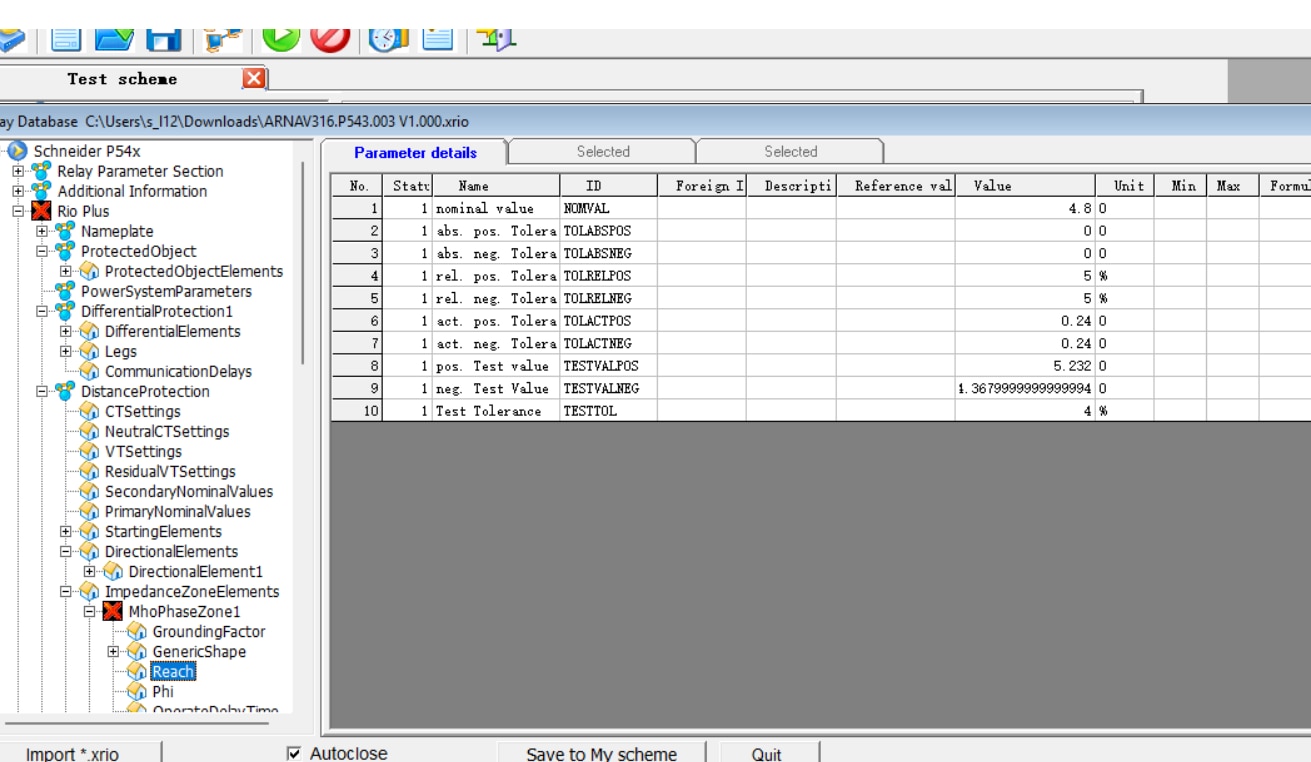Screen dimensions: 1311x762
Task: Select the Test scheme tab
Action: click(x=122, y=78)
